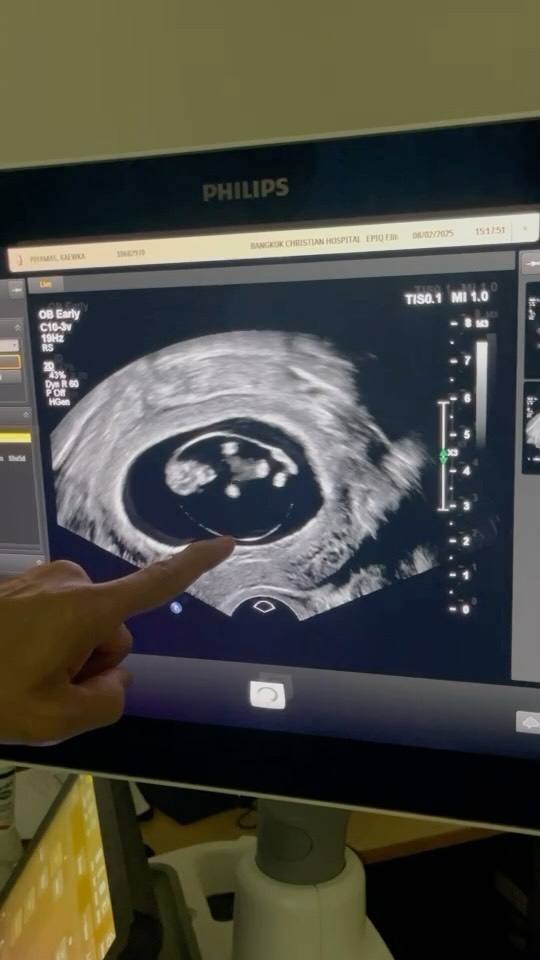
Task: Collapse the middle left panel section chevron
Action: tap(26, 415)
